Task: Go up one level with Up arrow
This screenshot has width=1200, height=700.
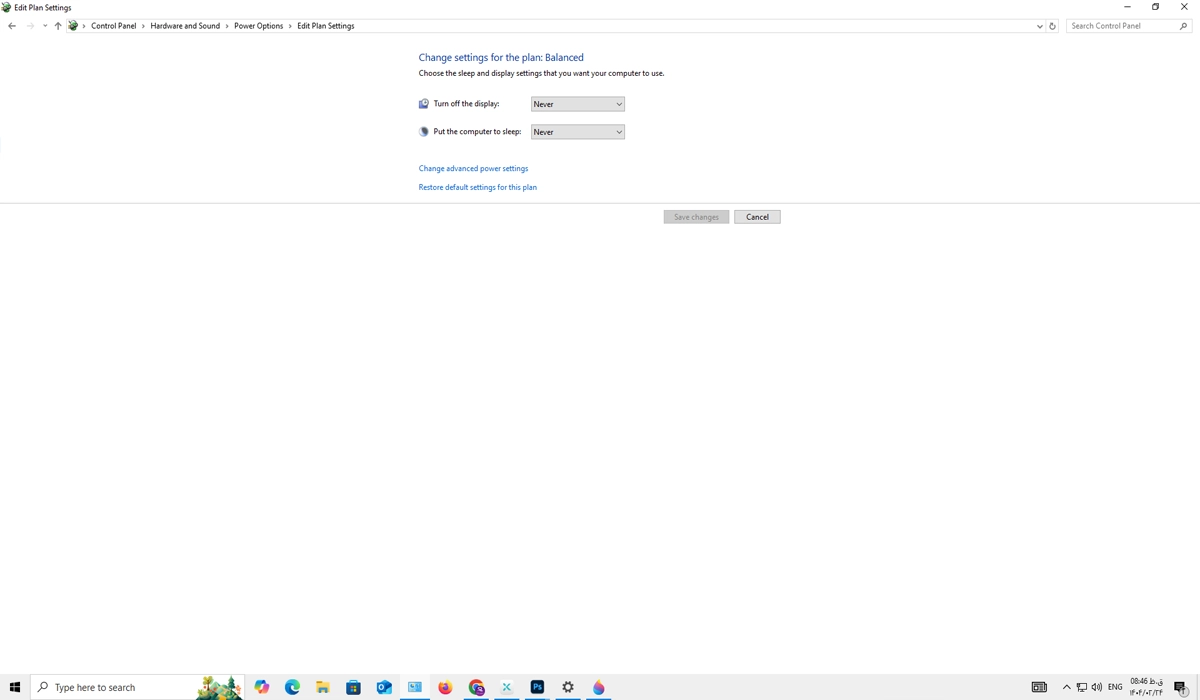Action: tap(58, 26)
